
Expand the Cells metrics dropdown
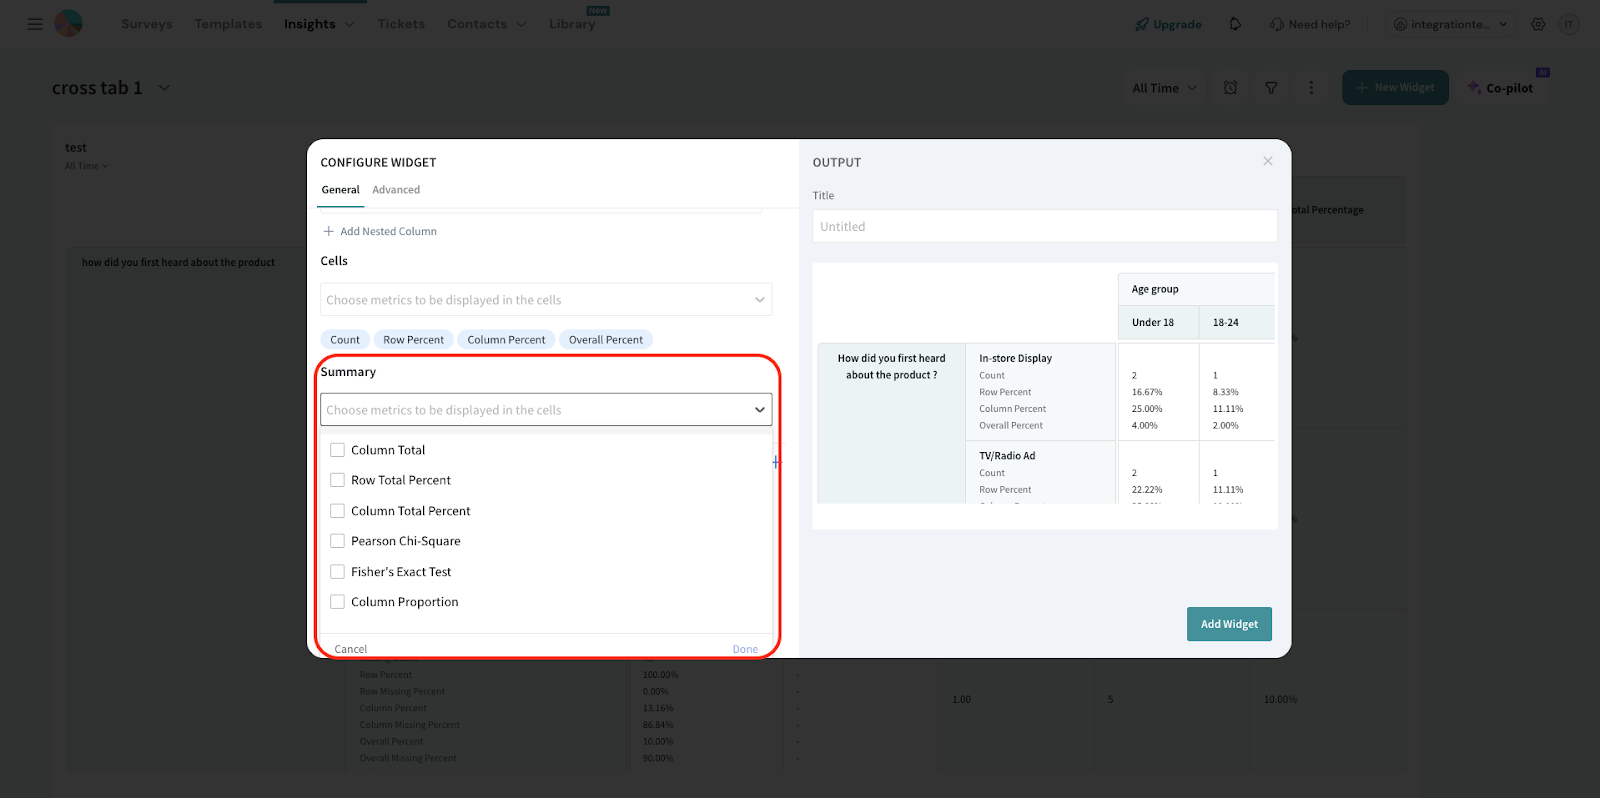759,300
